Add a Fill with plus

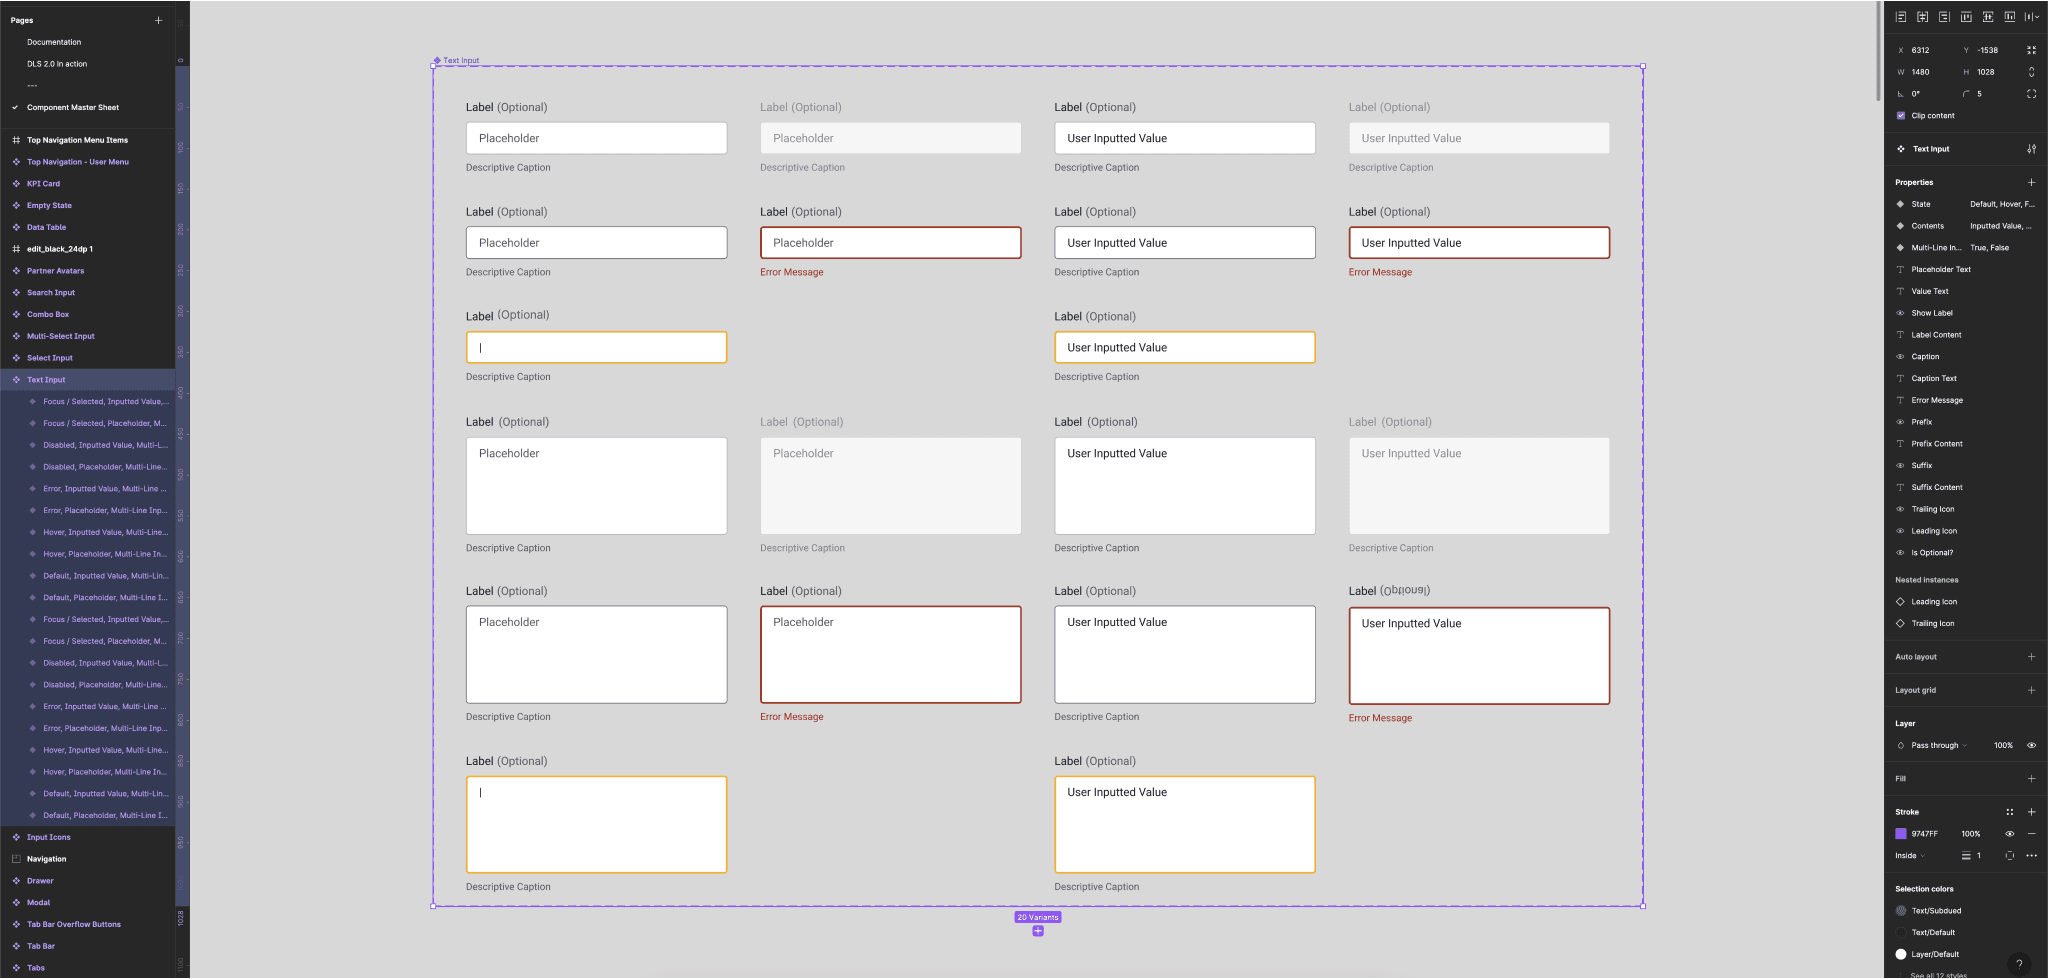click(2031, 779)
